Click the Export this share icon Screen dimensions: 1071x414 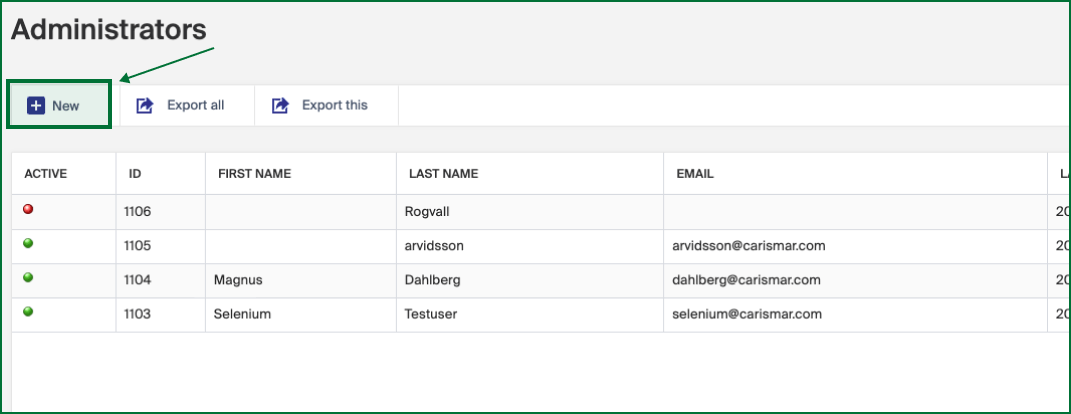(x=280, y=105)
